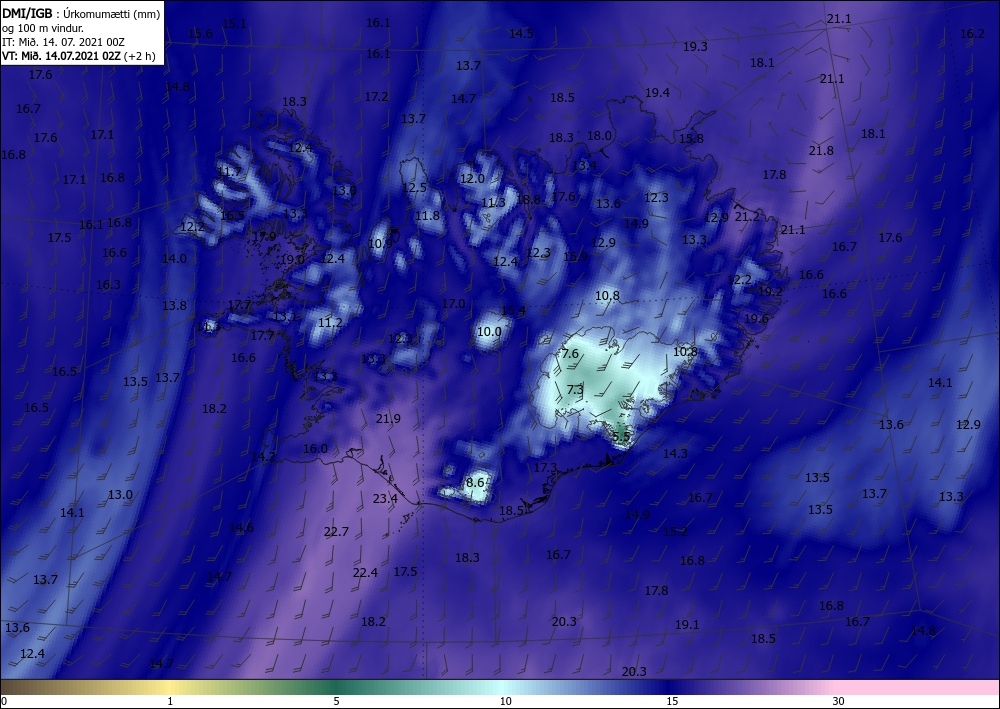
Task: Click the 22.4 map value
Action: tap(365, 573)
